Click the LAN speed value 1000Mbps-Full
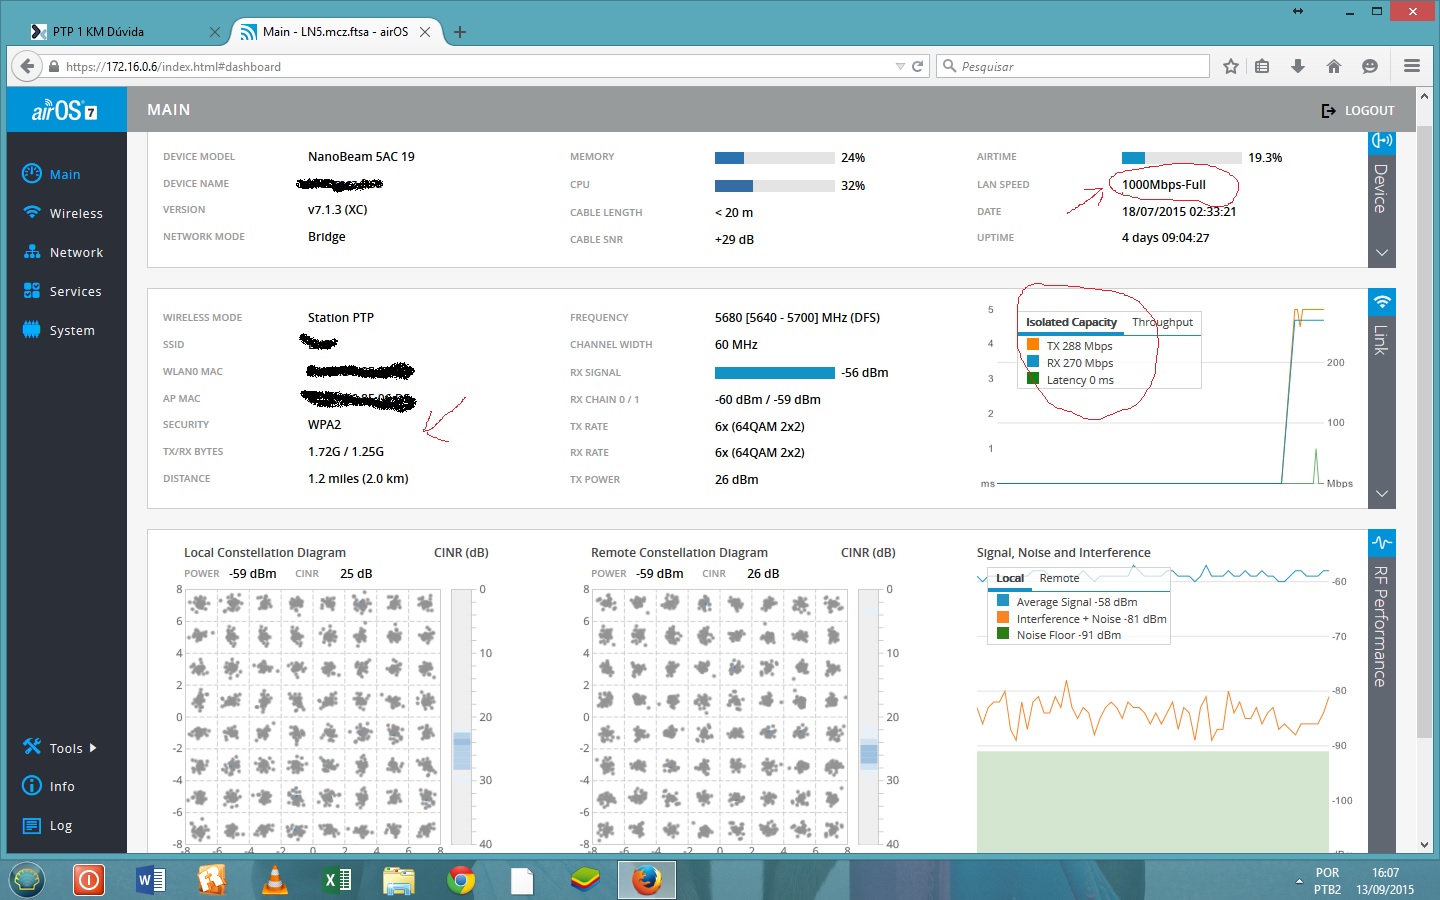Image resolution: width=1440 pixels, height=900 pixels. point(1164,185)
